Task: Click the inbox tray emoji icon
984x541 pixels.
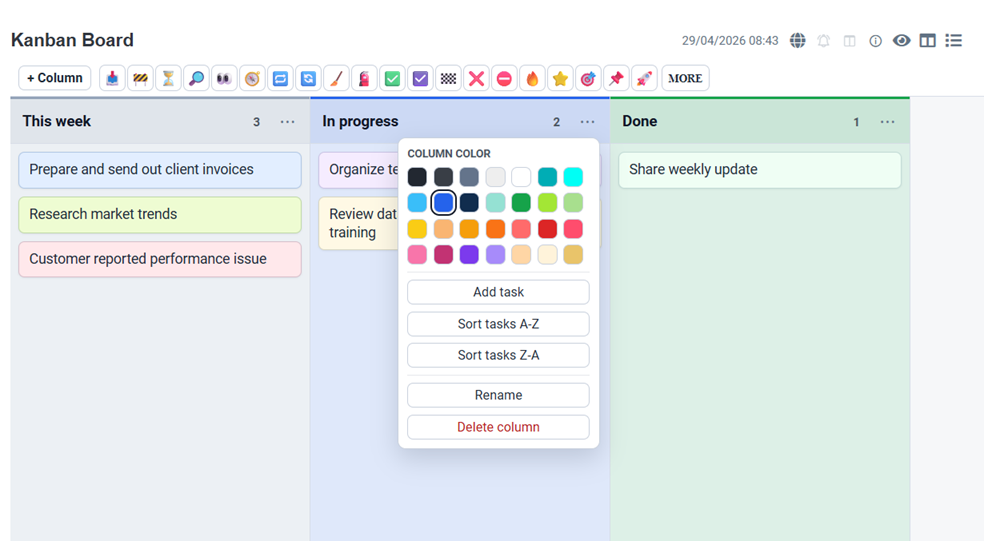Action: click(x=112, y=78)
